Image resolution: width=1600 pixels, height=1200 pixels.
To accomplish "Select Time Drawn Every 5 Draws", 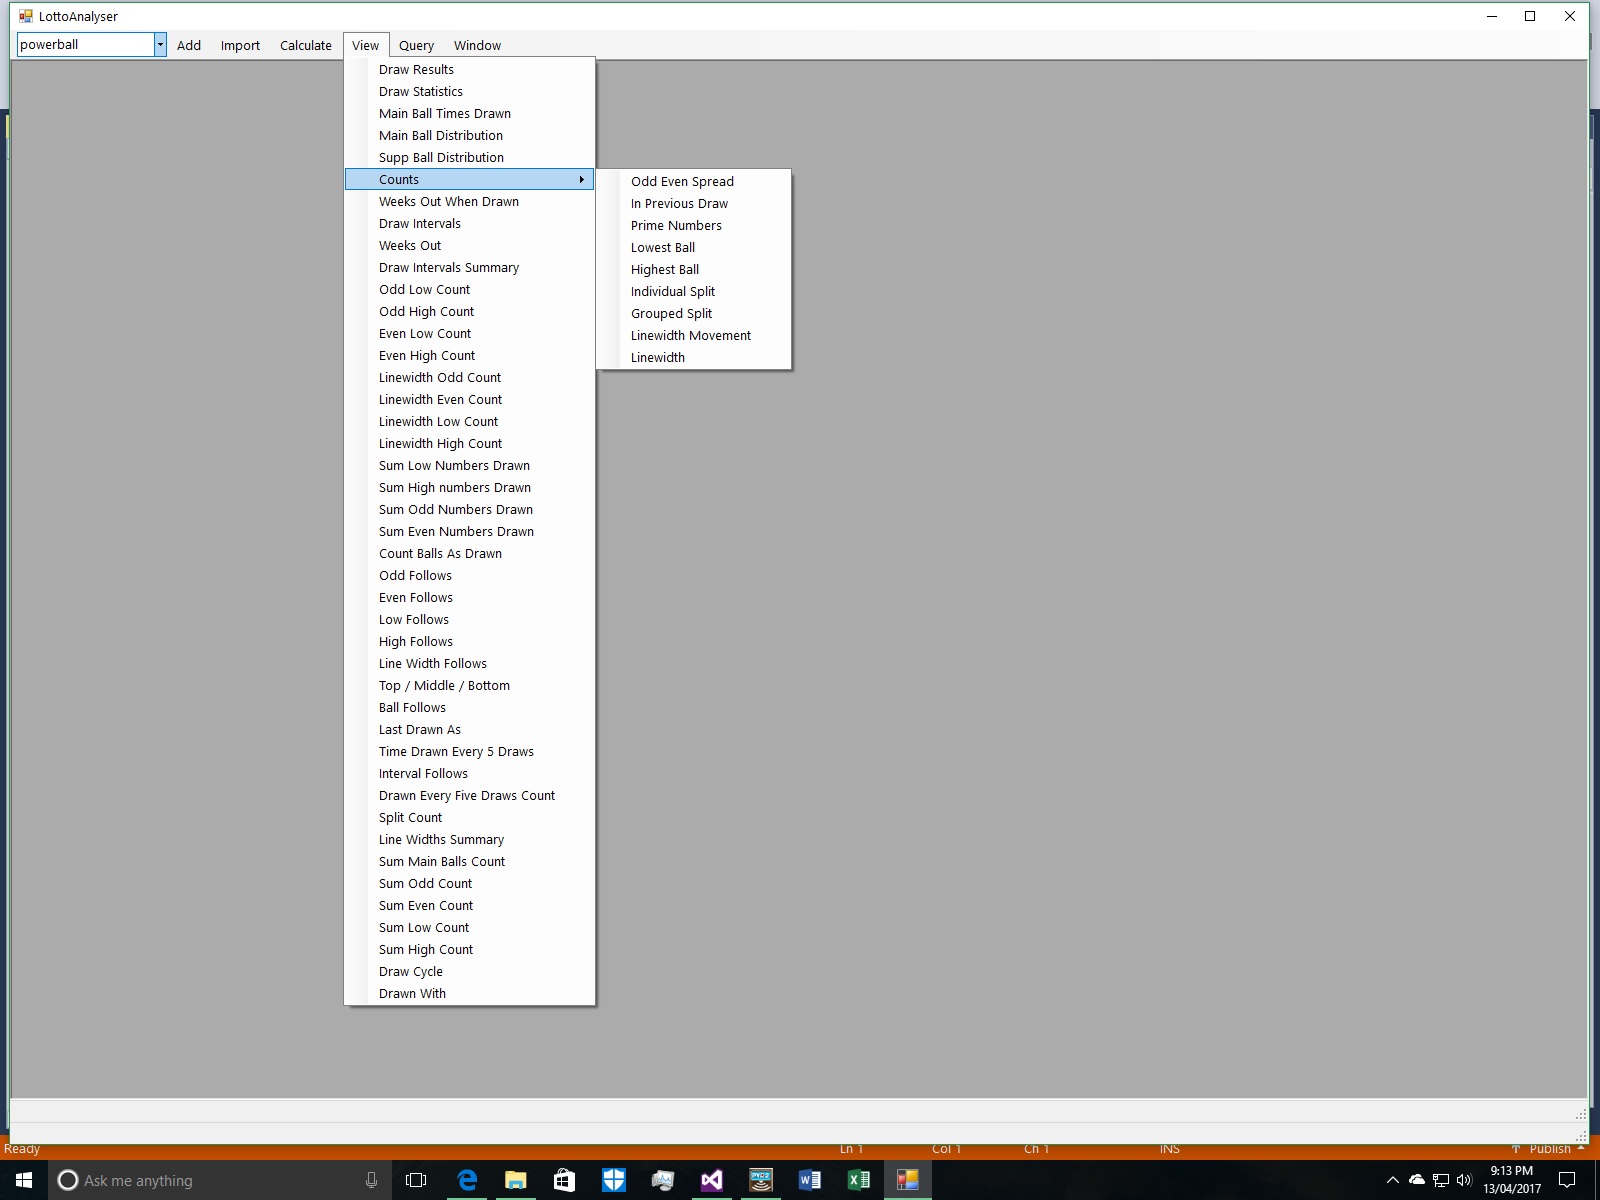I will click(x=469, y=751).
